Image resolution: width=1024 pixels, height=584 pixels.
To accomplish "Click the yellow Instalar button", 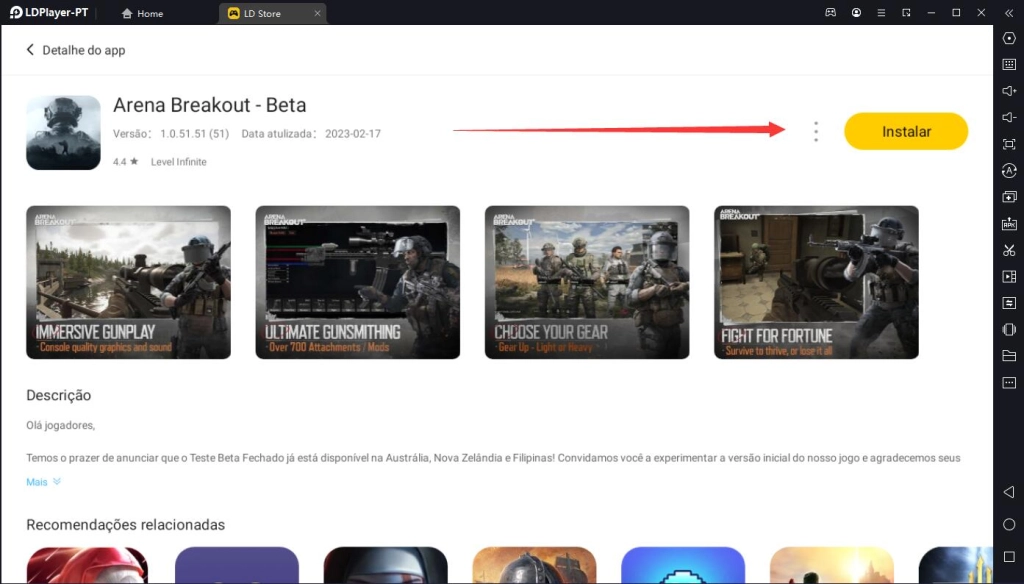I will (x=906, y=132).
